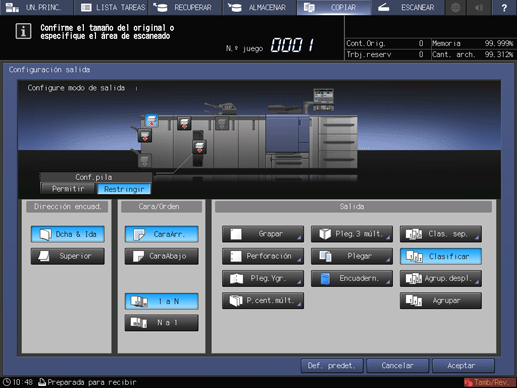
Task: Click the Pleg.Ygr. booklet icon
Action: pyautogui.click(x=237, y=278)
